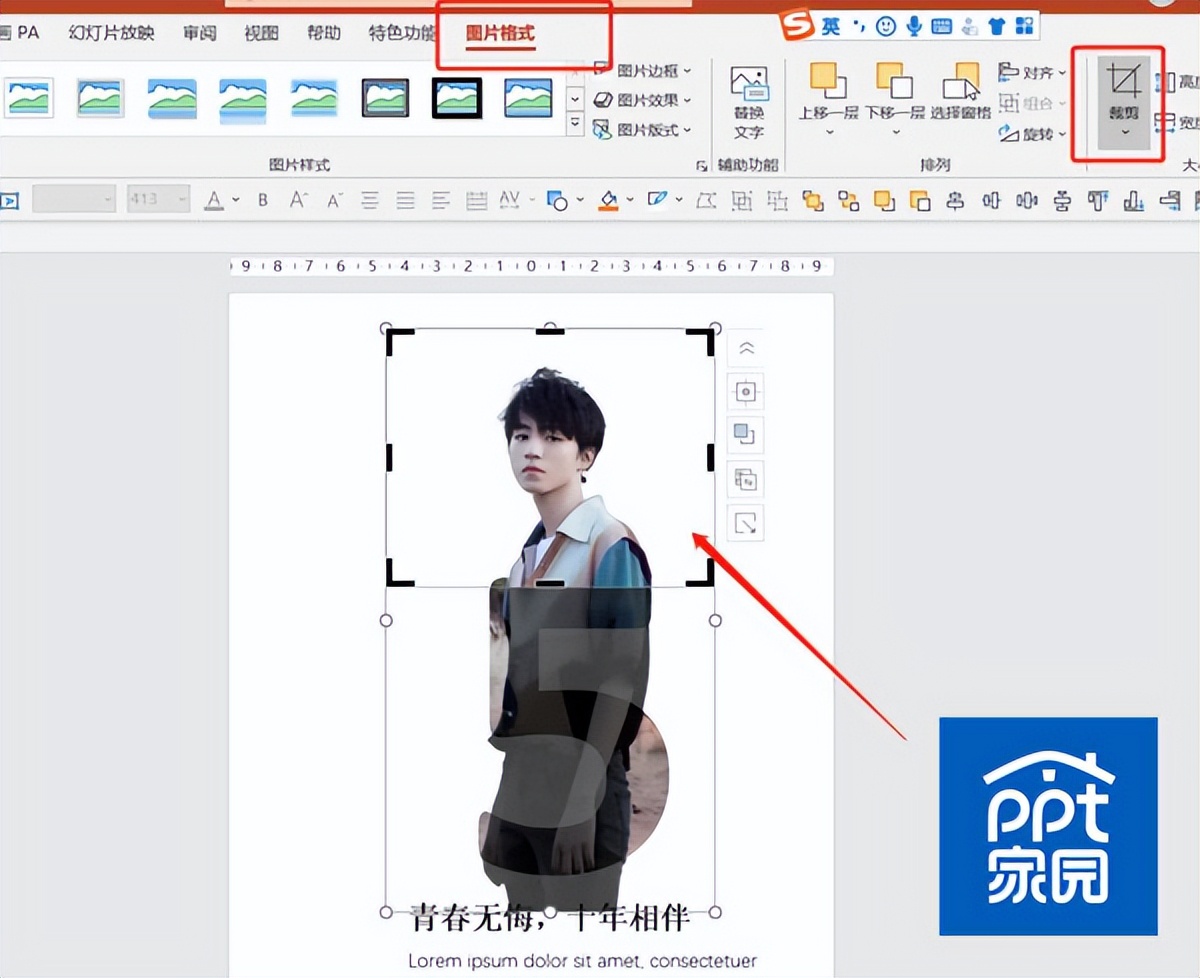Click the Sogou skin shirt icon
The width and height of the screenshot is (1200, 978).
pyautogui.click(x=997, y=27)
